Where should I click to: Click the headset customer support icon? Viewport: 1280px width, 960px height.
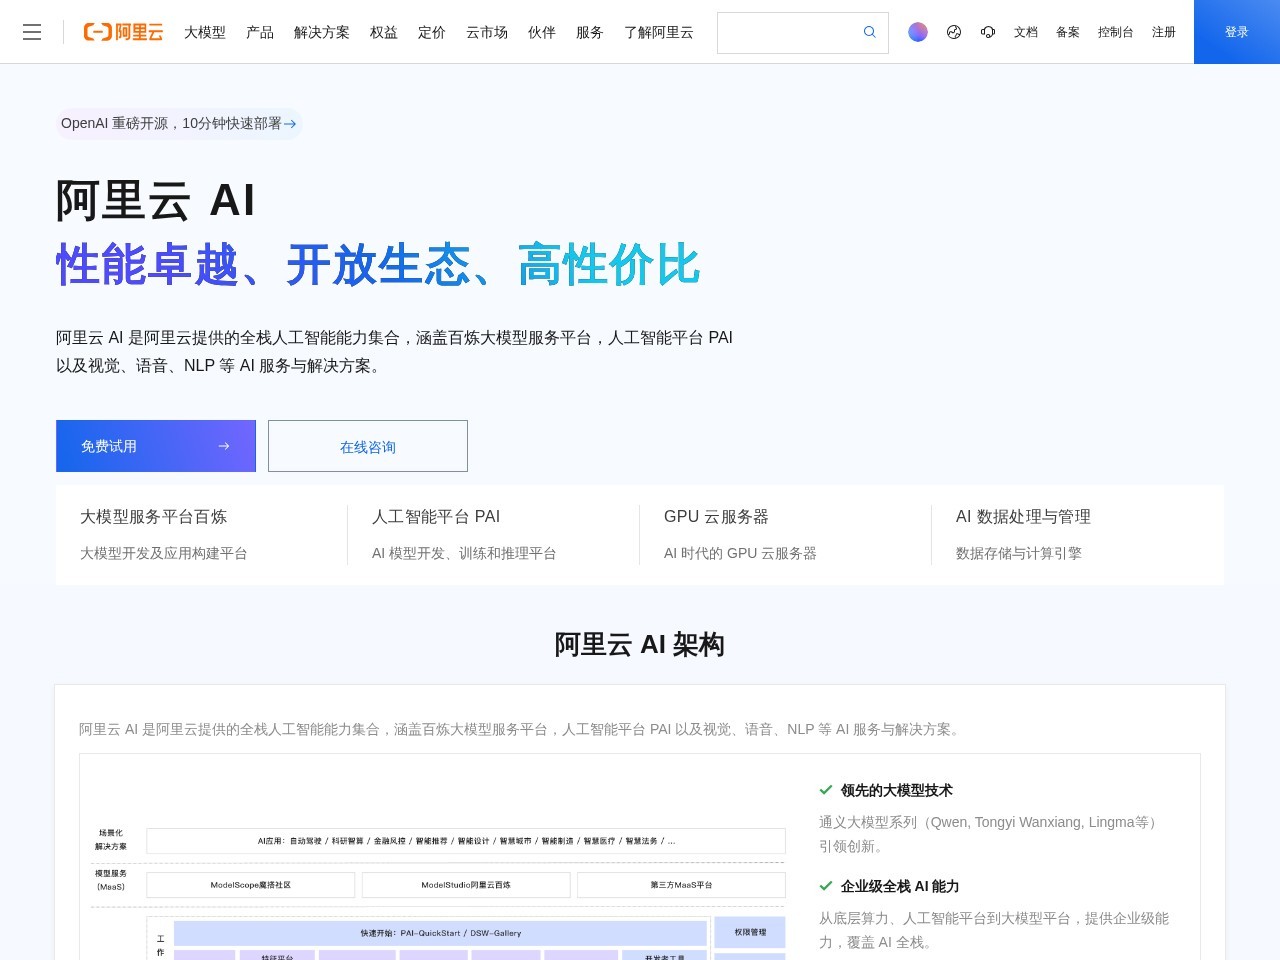988,32
